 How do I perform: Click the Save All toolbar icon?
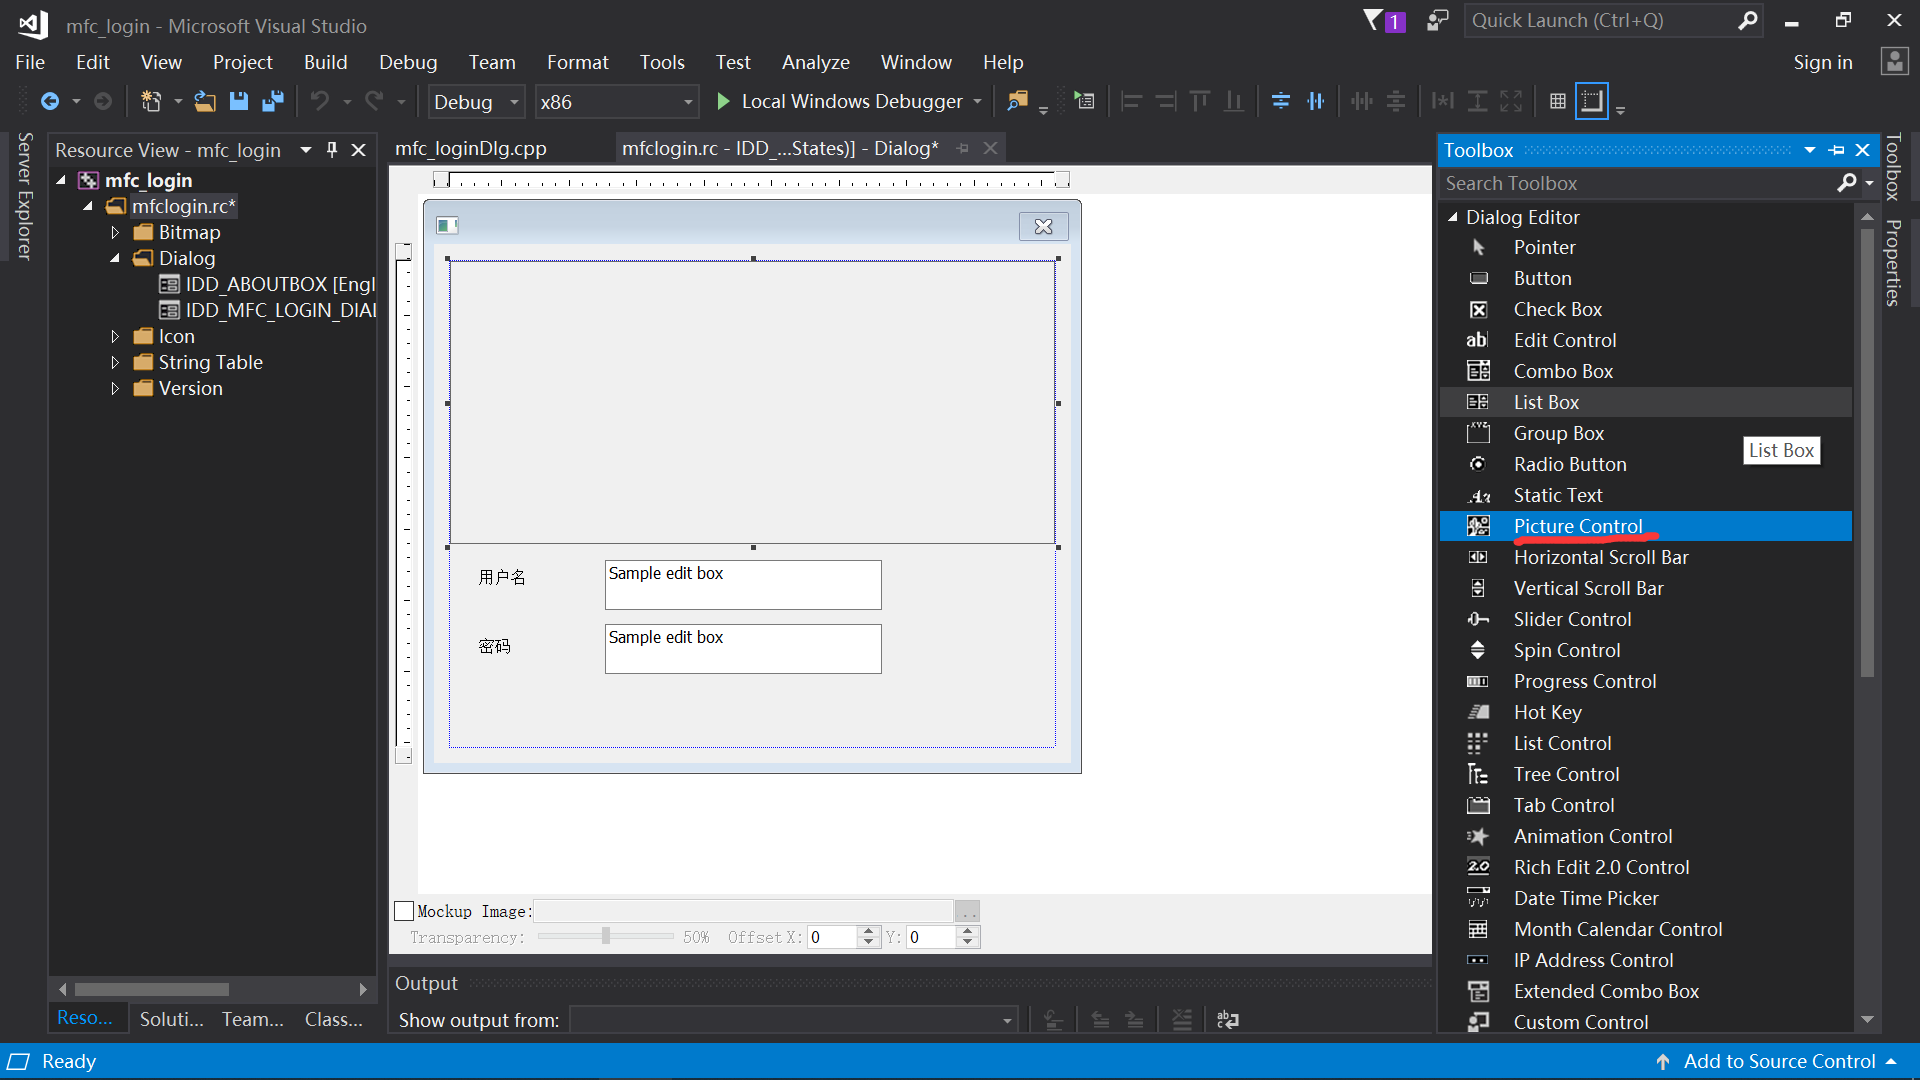[272, 101]
